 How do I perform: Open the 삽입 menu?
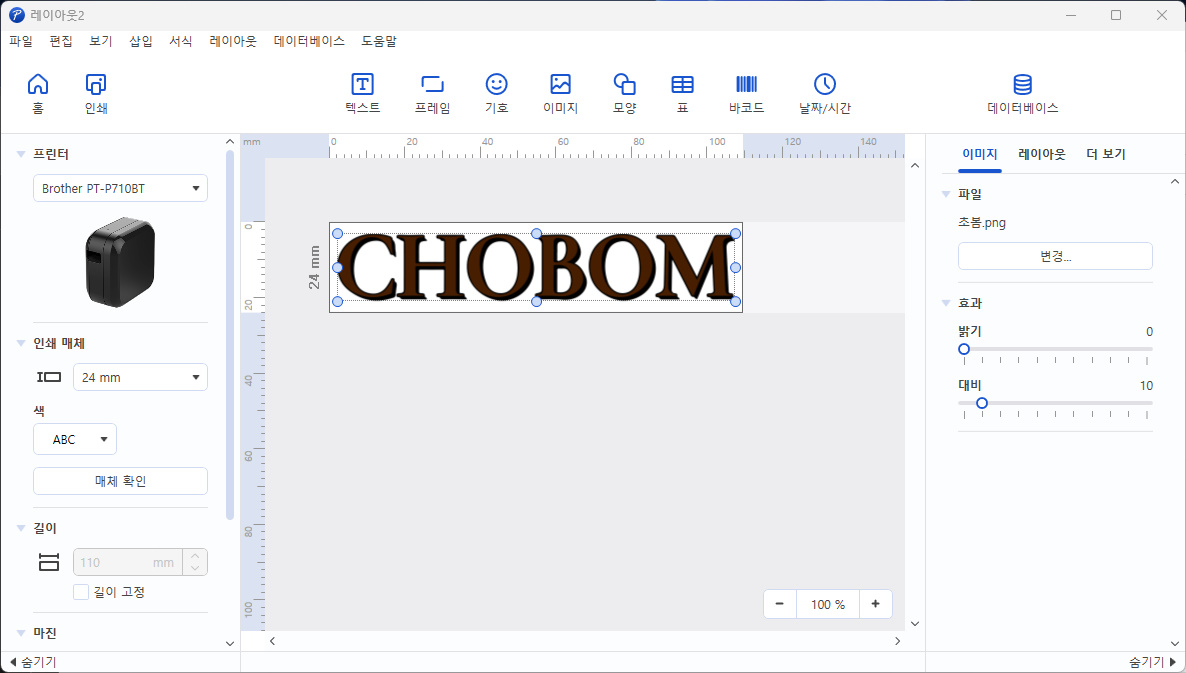[x=141, y=41]
